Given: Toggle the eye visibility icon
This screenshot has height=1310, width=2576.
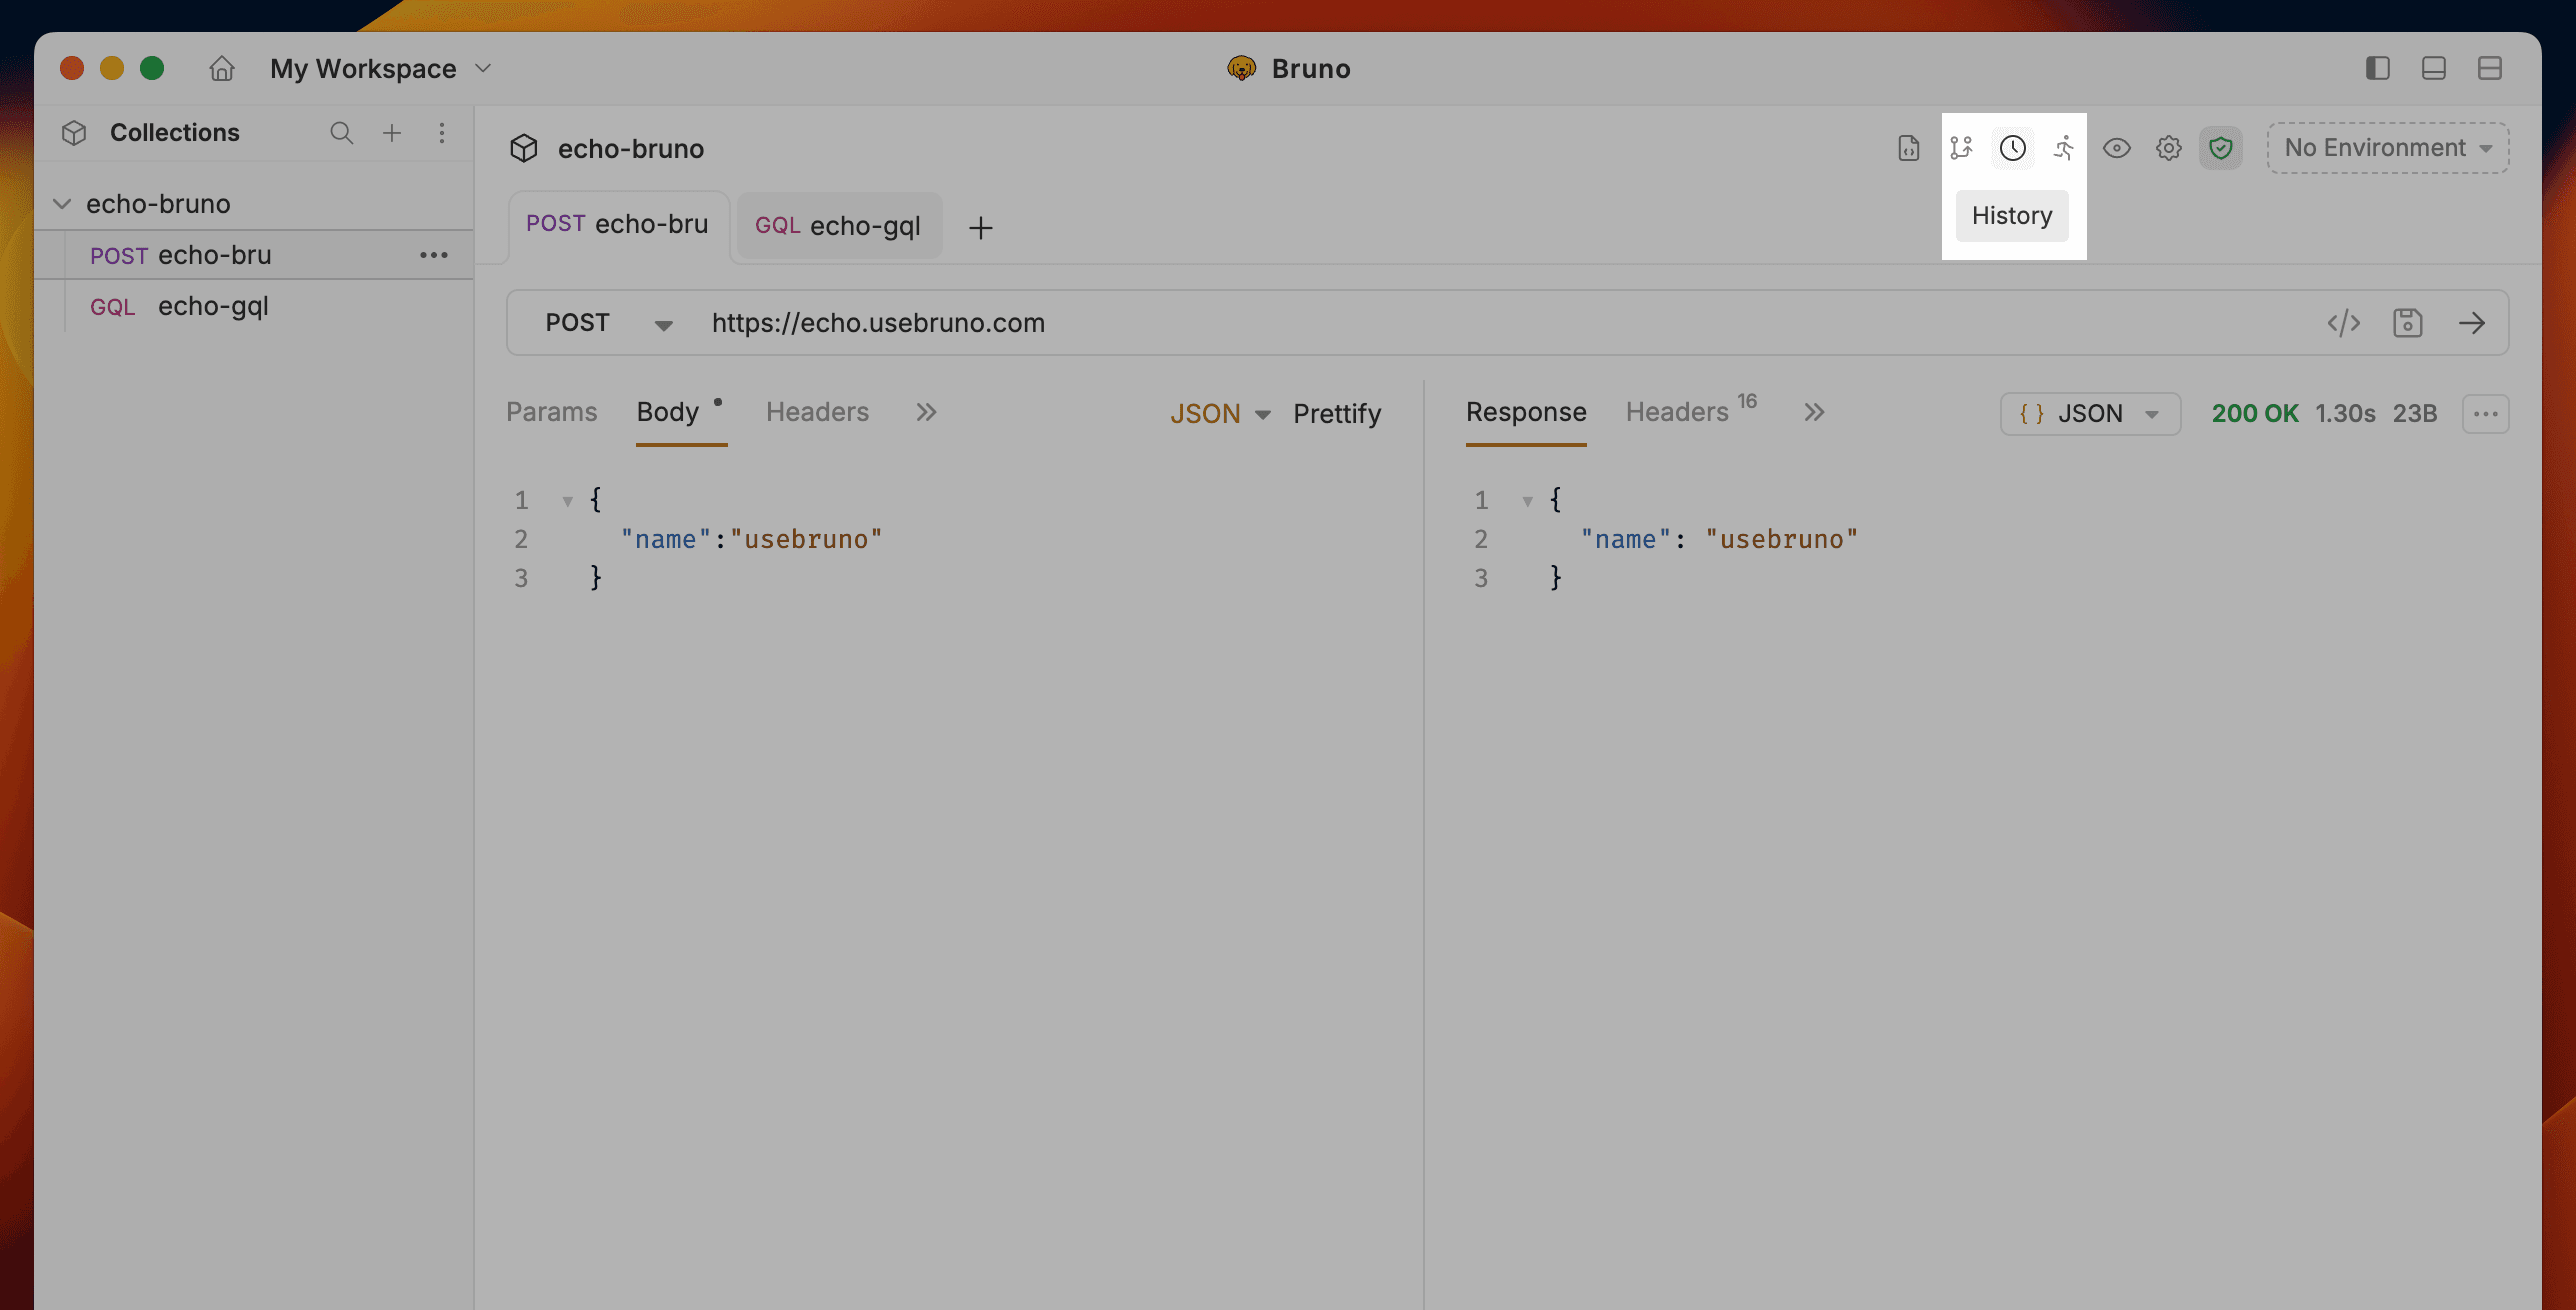Looking at the screenshot, I should point(2116,148).
